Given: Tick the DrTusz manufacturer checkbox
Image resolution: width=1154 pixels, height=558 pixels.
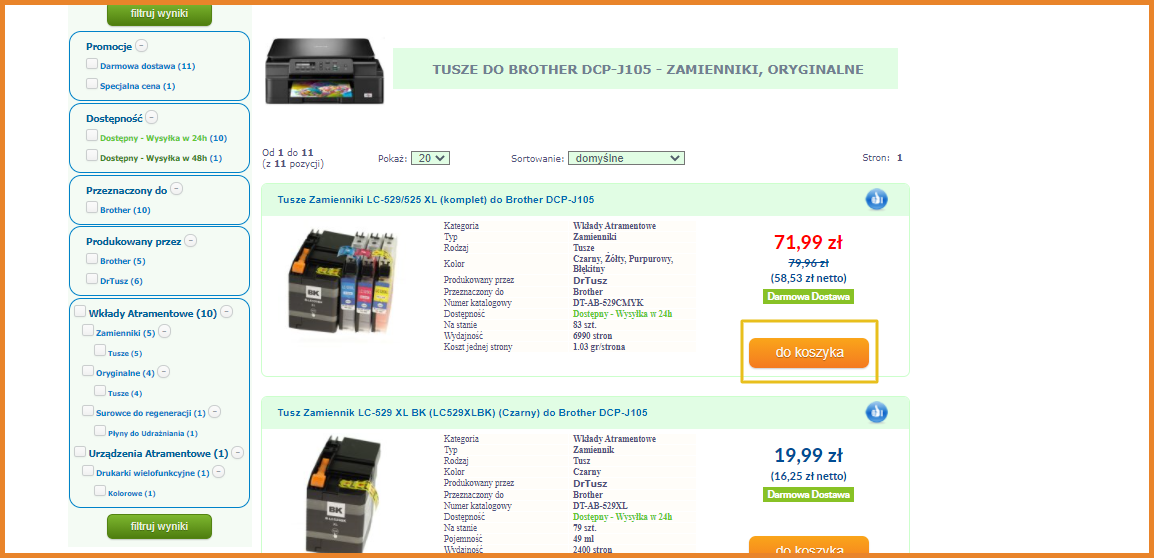Looking at the screenshot, I should click(x=92, y=279).
